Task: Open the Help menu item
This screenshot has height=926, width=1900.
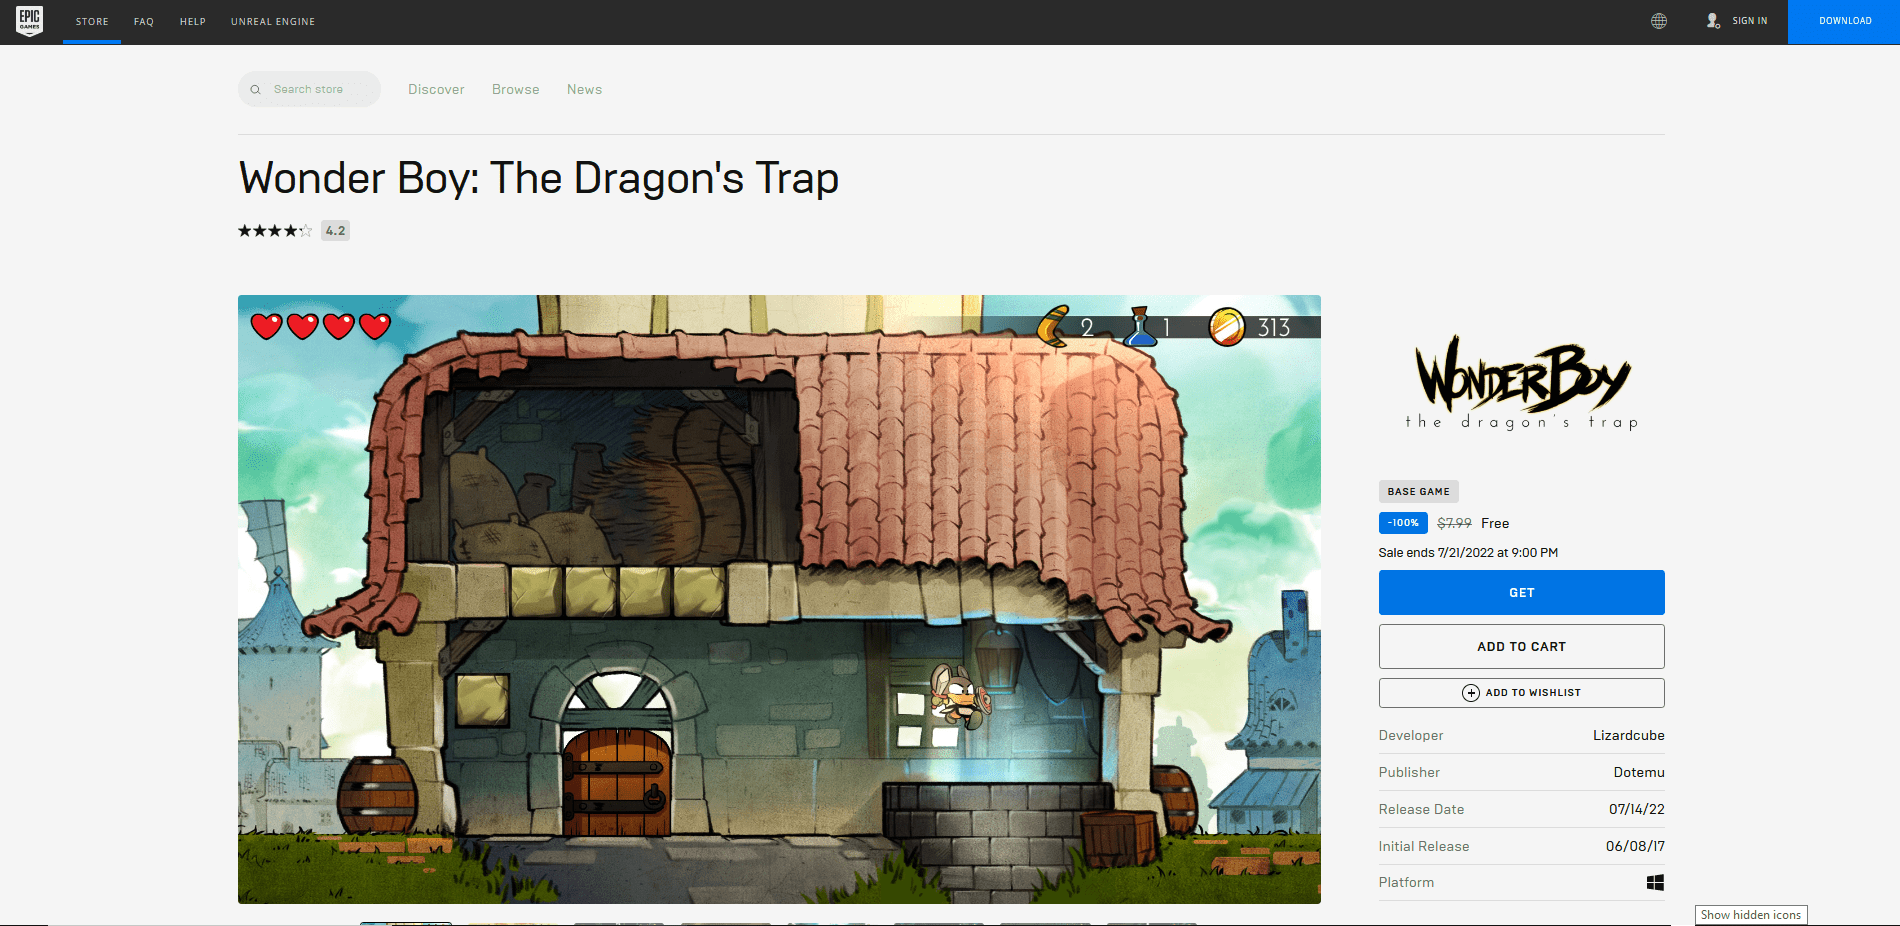Action: pyautogui.click(x=193, y=22)
